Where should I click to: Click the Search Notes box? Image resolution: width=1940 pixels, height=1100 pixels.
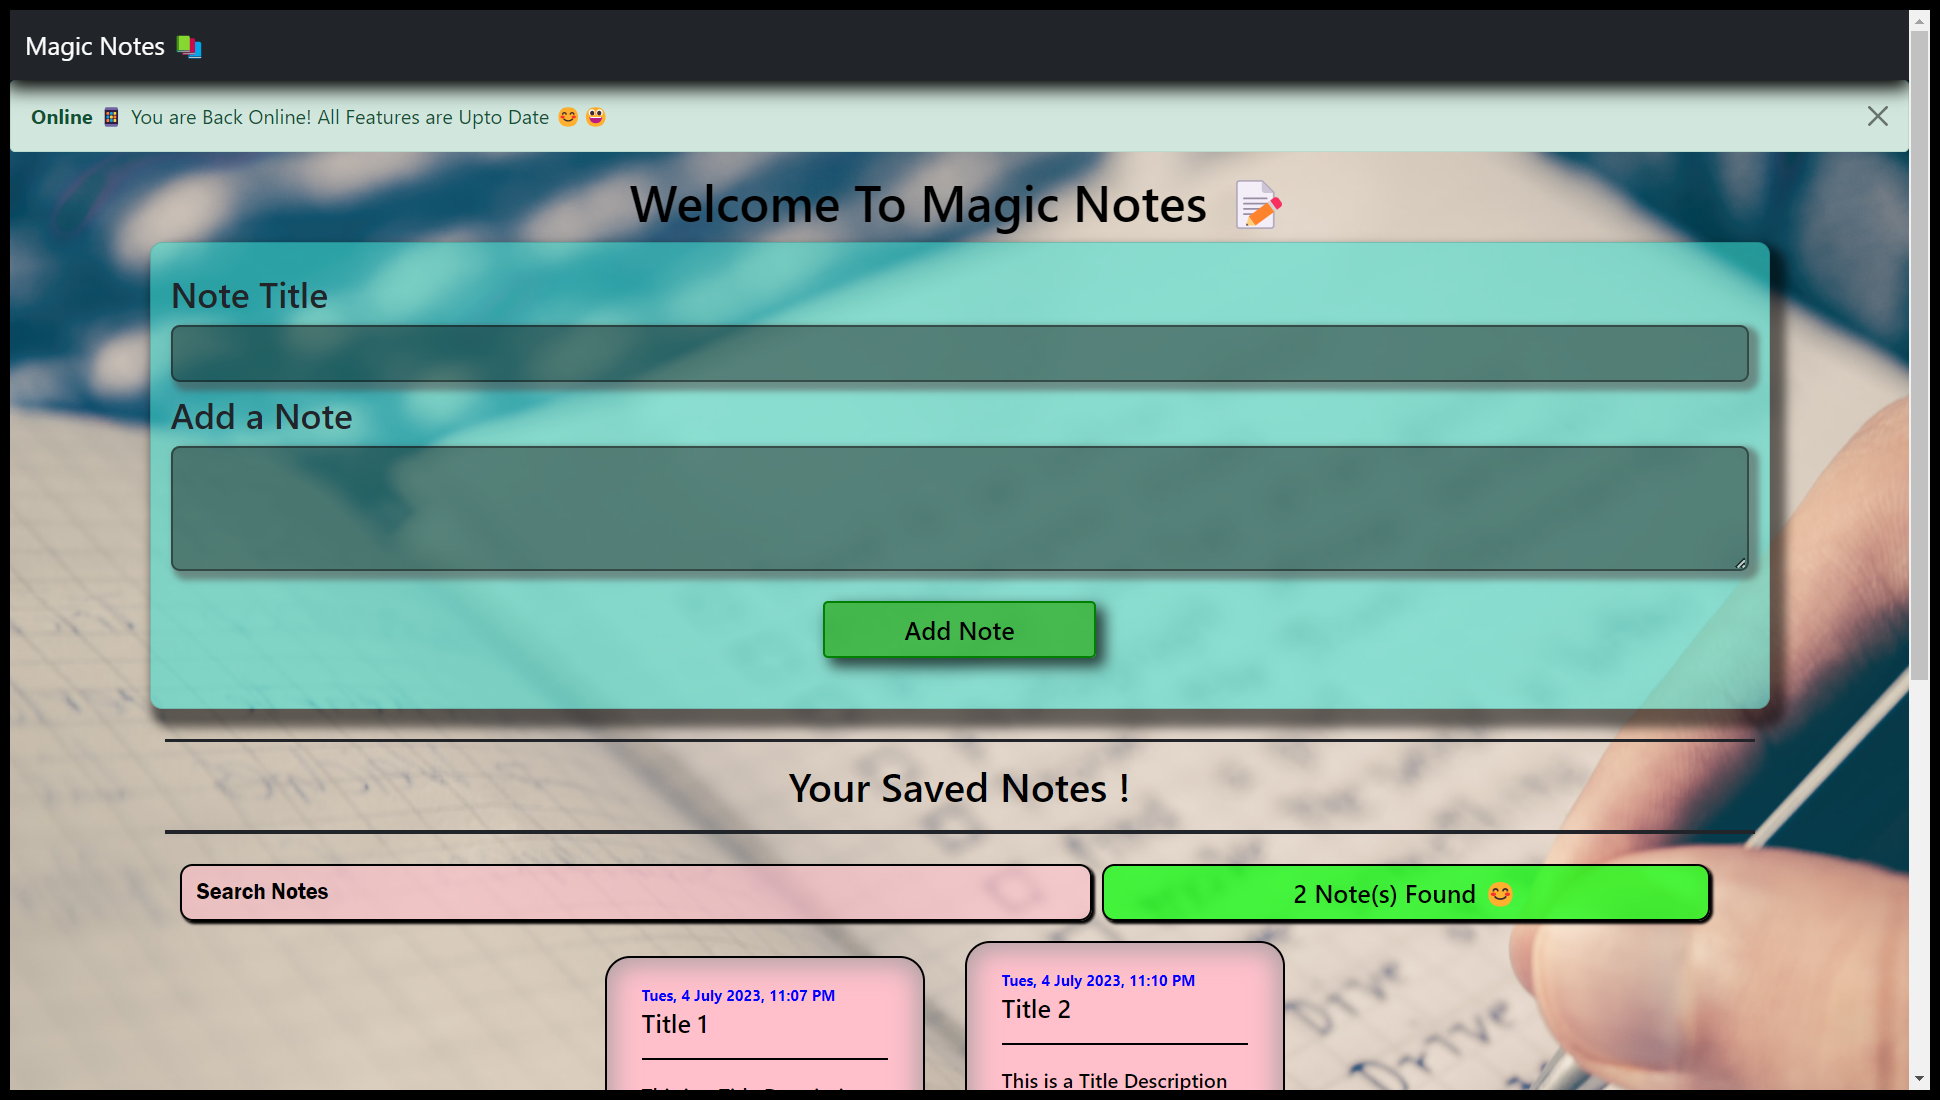coord(634,892)
